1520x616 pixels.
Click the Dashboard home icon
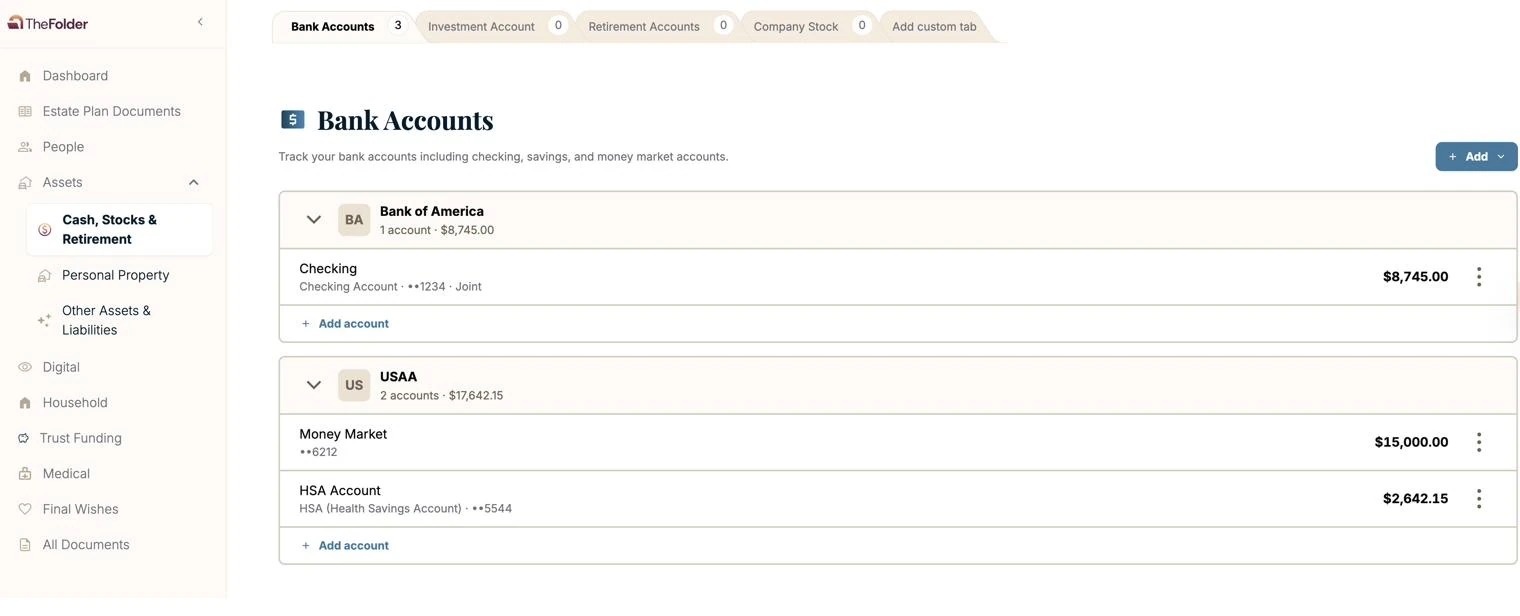coord(25,76)
